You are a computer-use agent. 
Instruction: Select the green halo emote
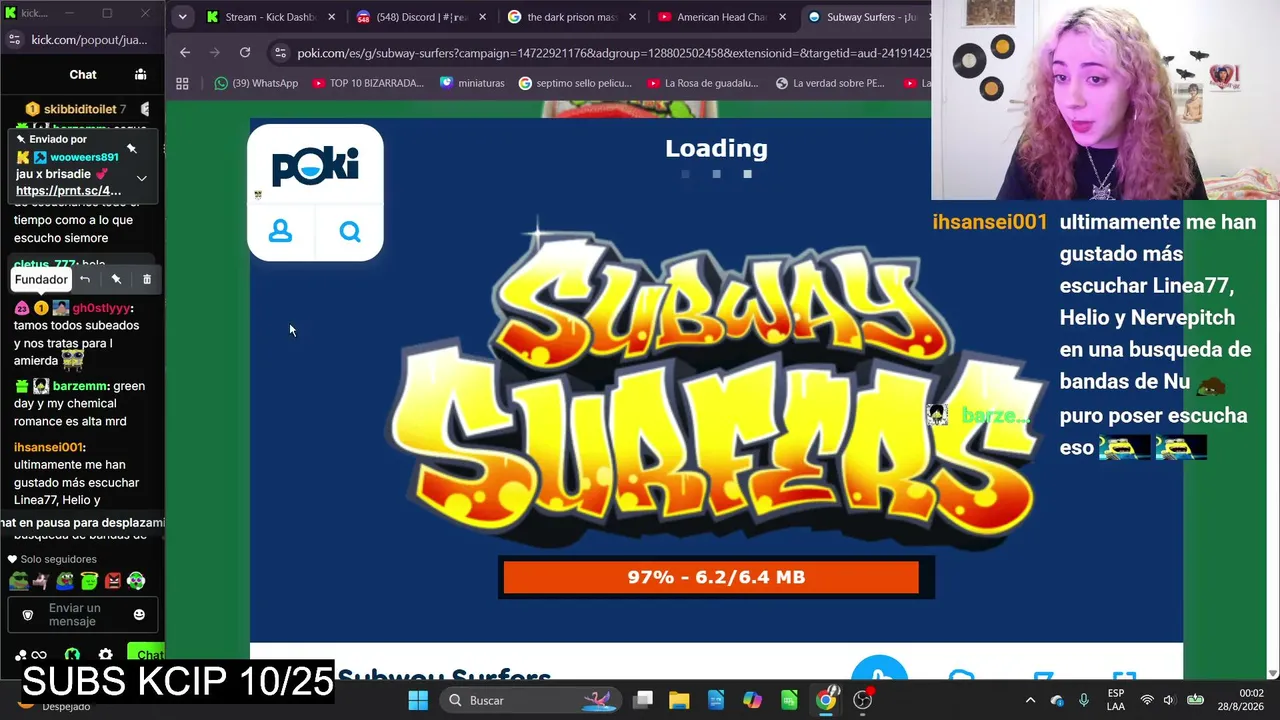(89, 580)
